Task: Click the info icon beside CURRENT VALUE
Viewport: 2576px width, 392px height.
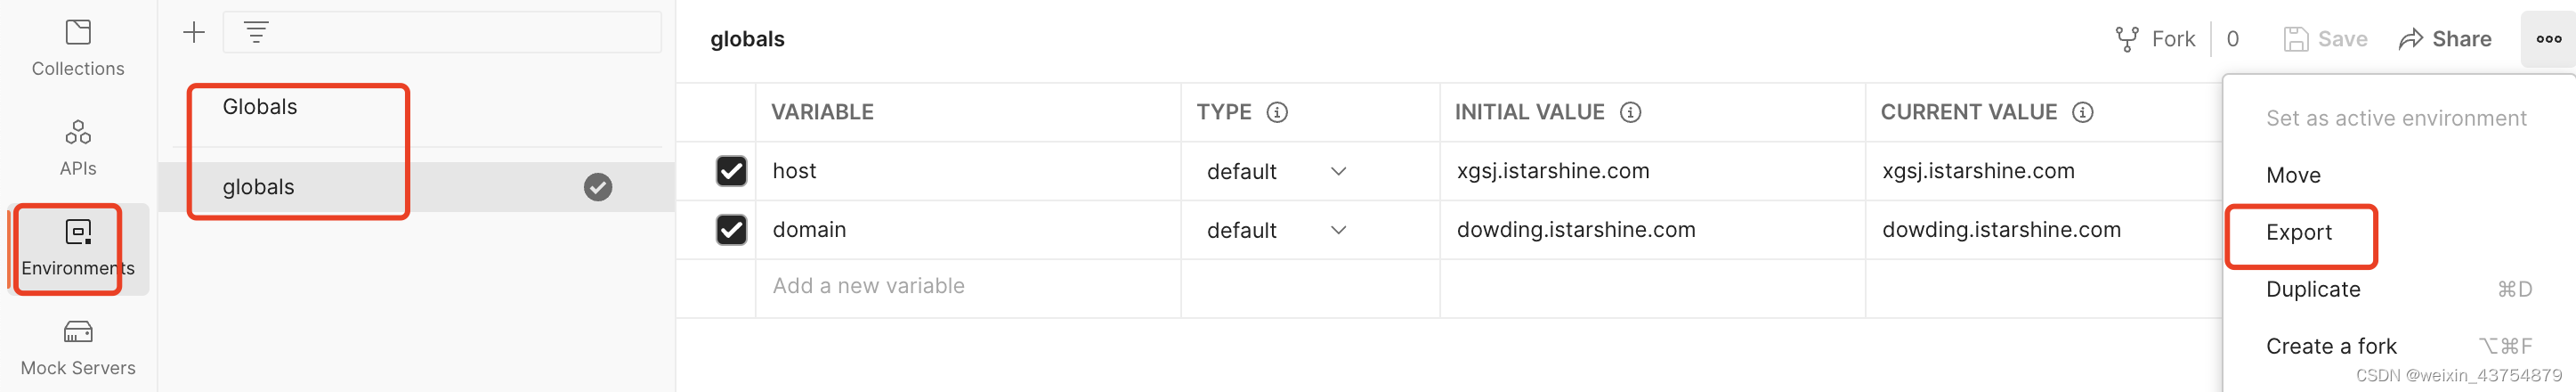Action: [x=2083, y=112]
